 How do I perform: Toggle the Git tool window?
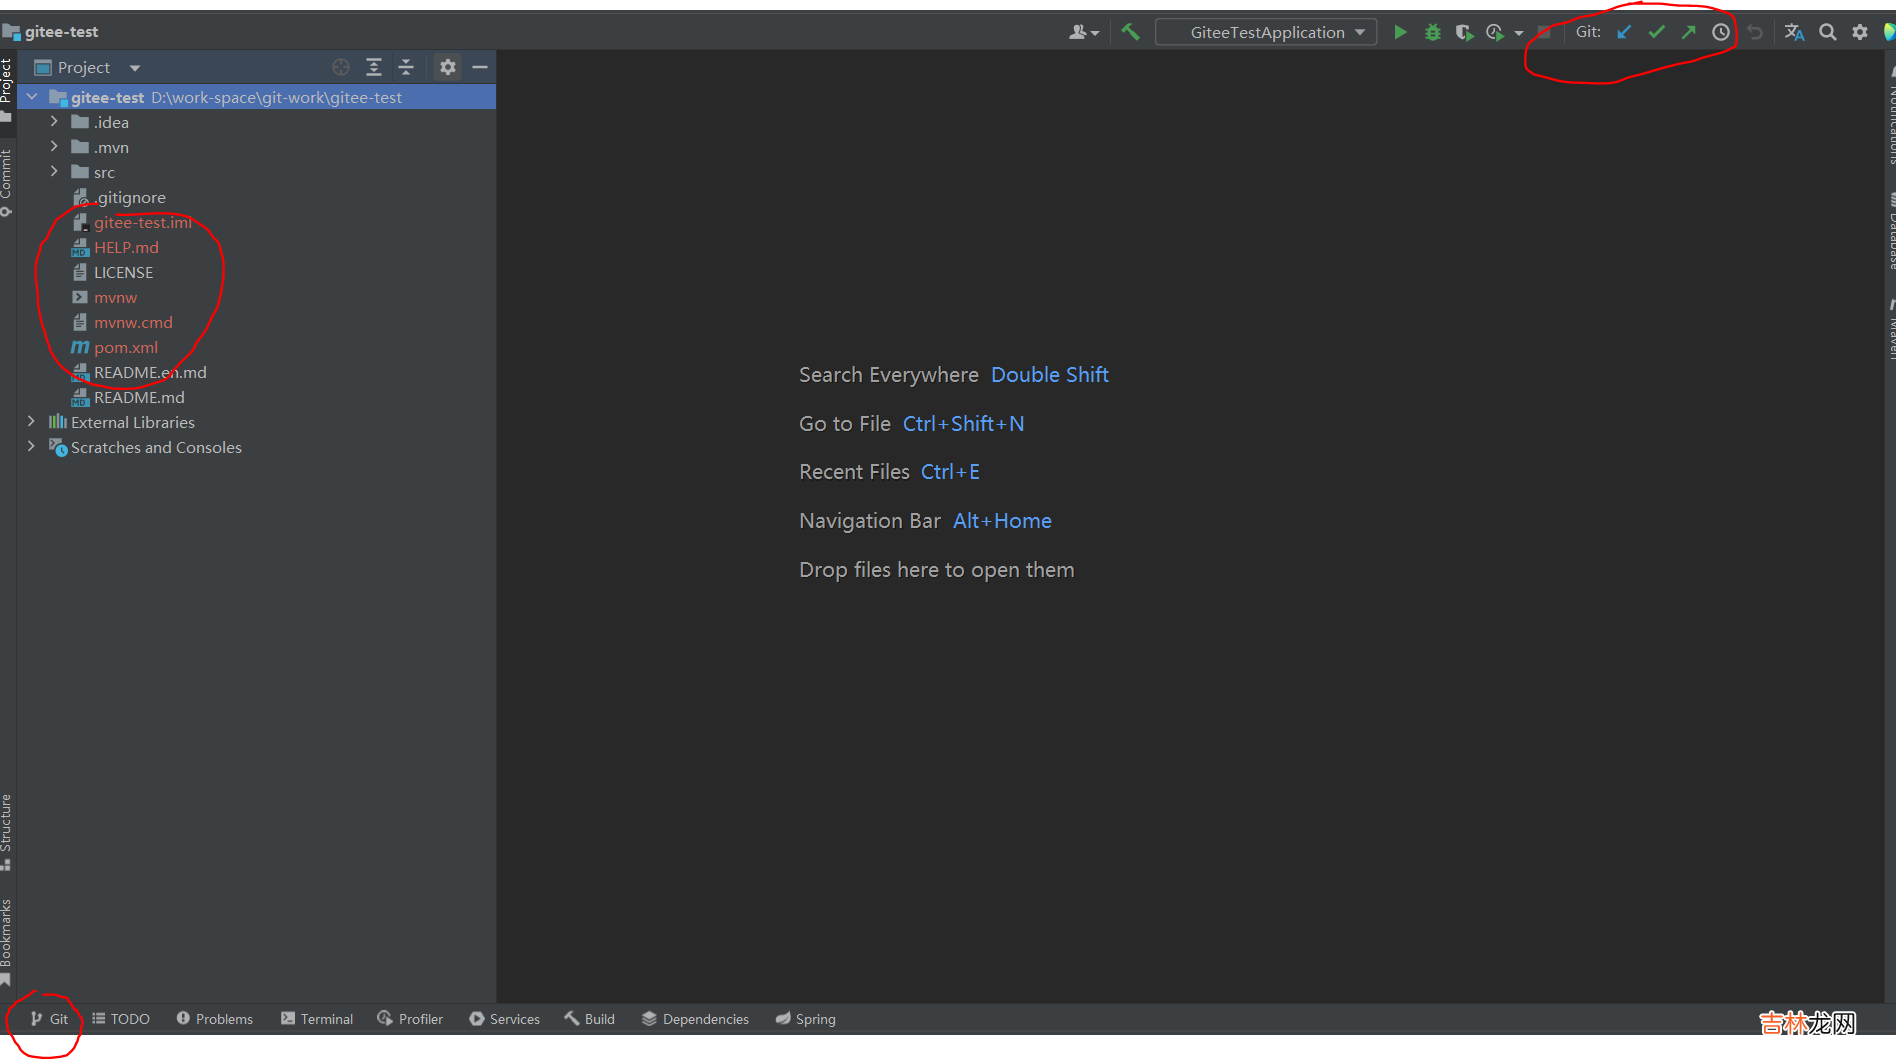click(49, 1019)
